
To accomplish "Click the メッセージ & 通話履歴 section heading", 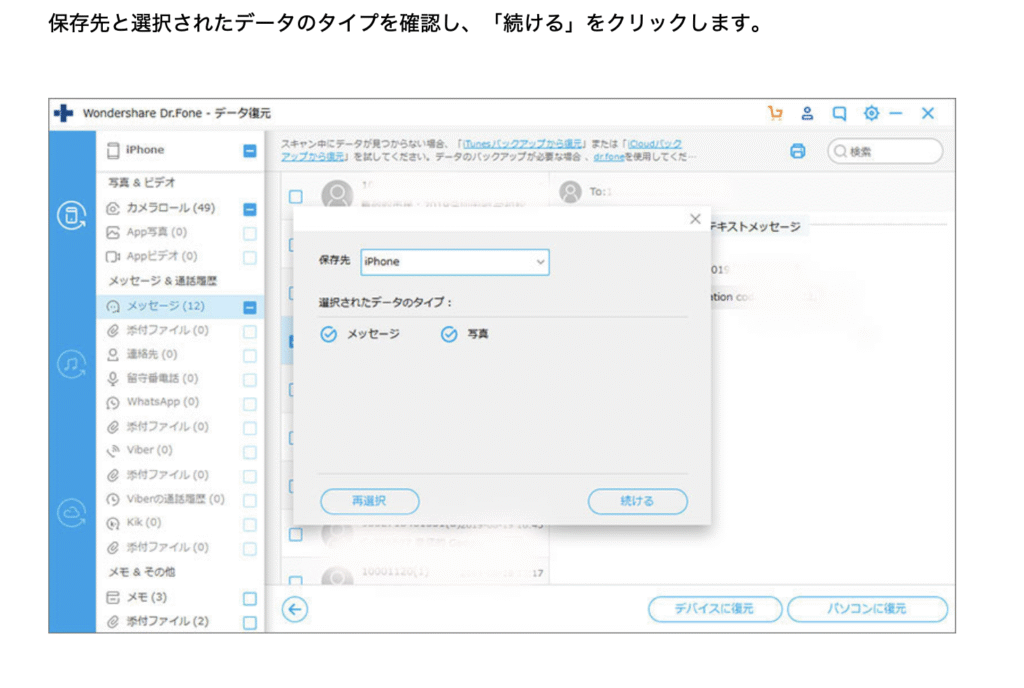I will coord(162,281).
